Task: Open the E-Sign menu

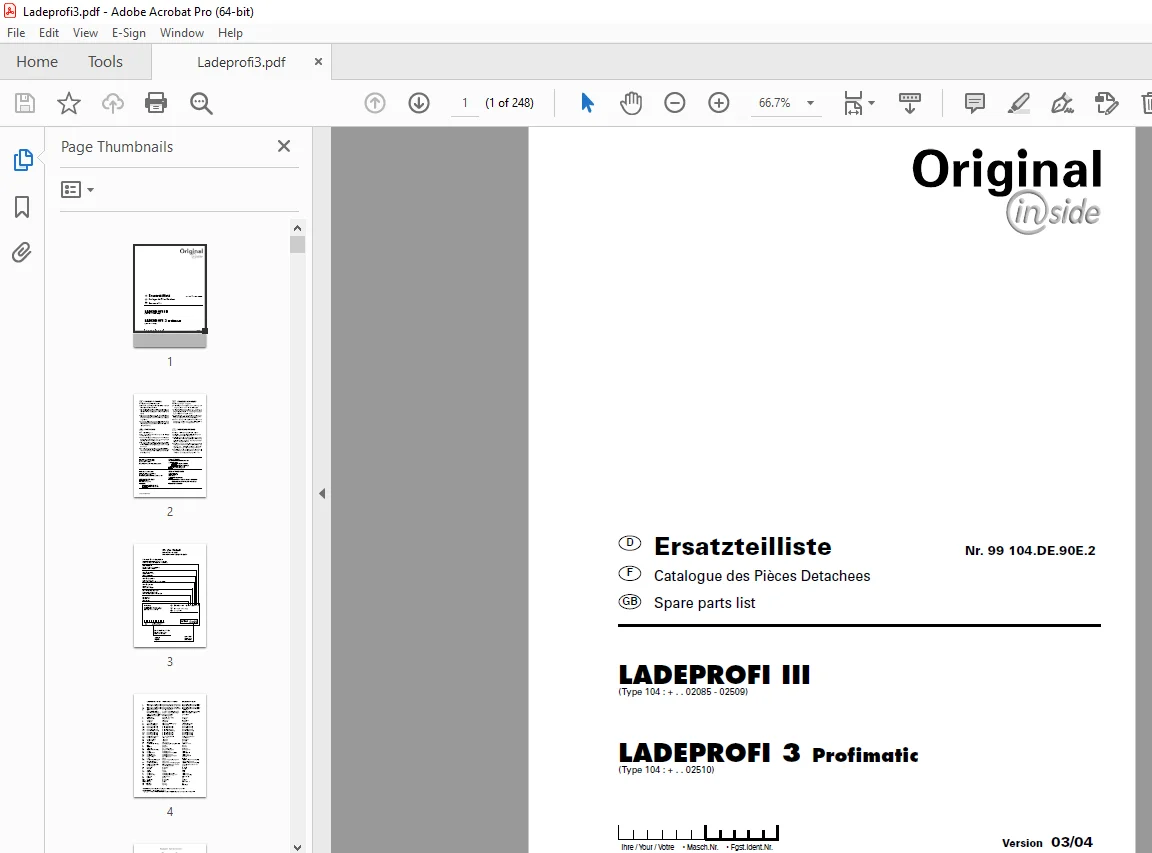Action: [x=129, y=33]
